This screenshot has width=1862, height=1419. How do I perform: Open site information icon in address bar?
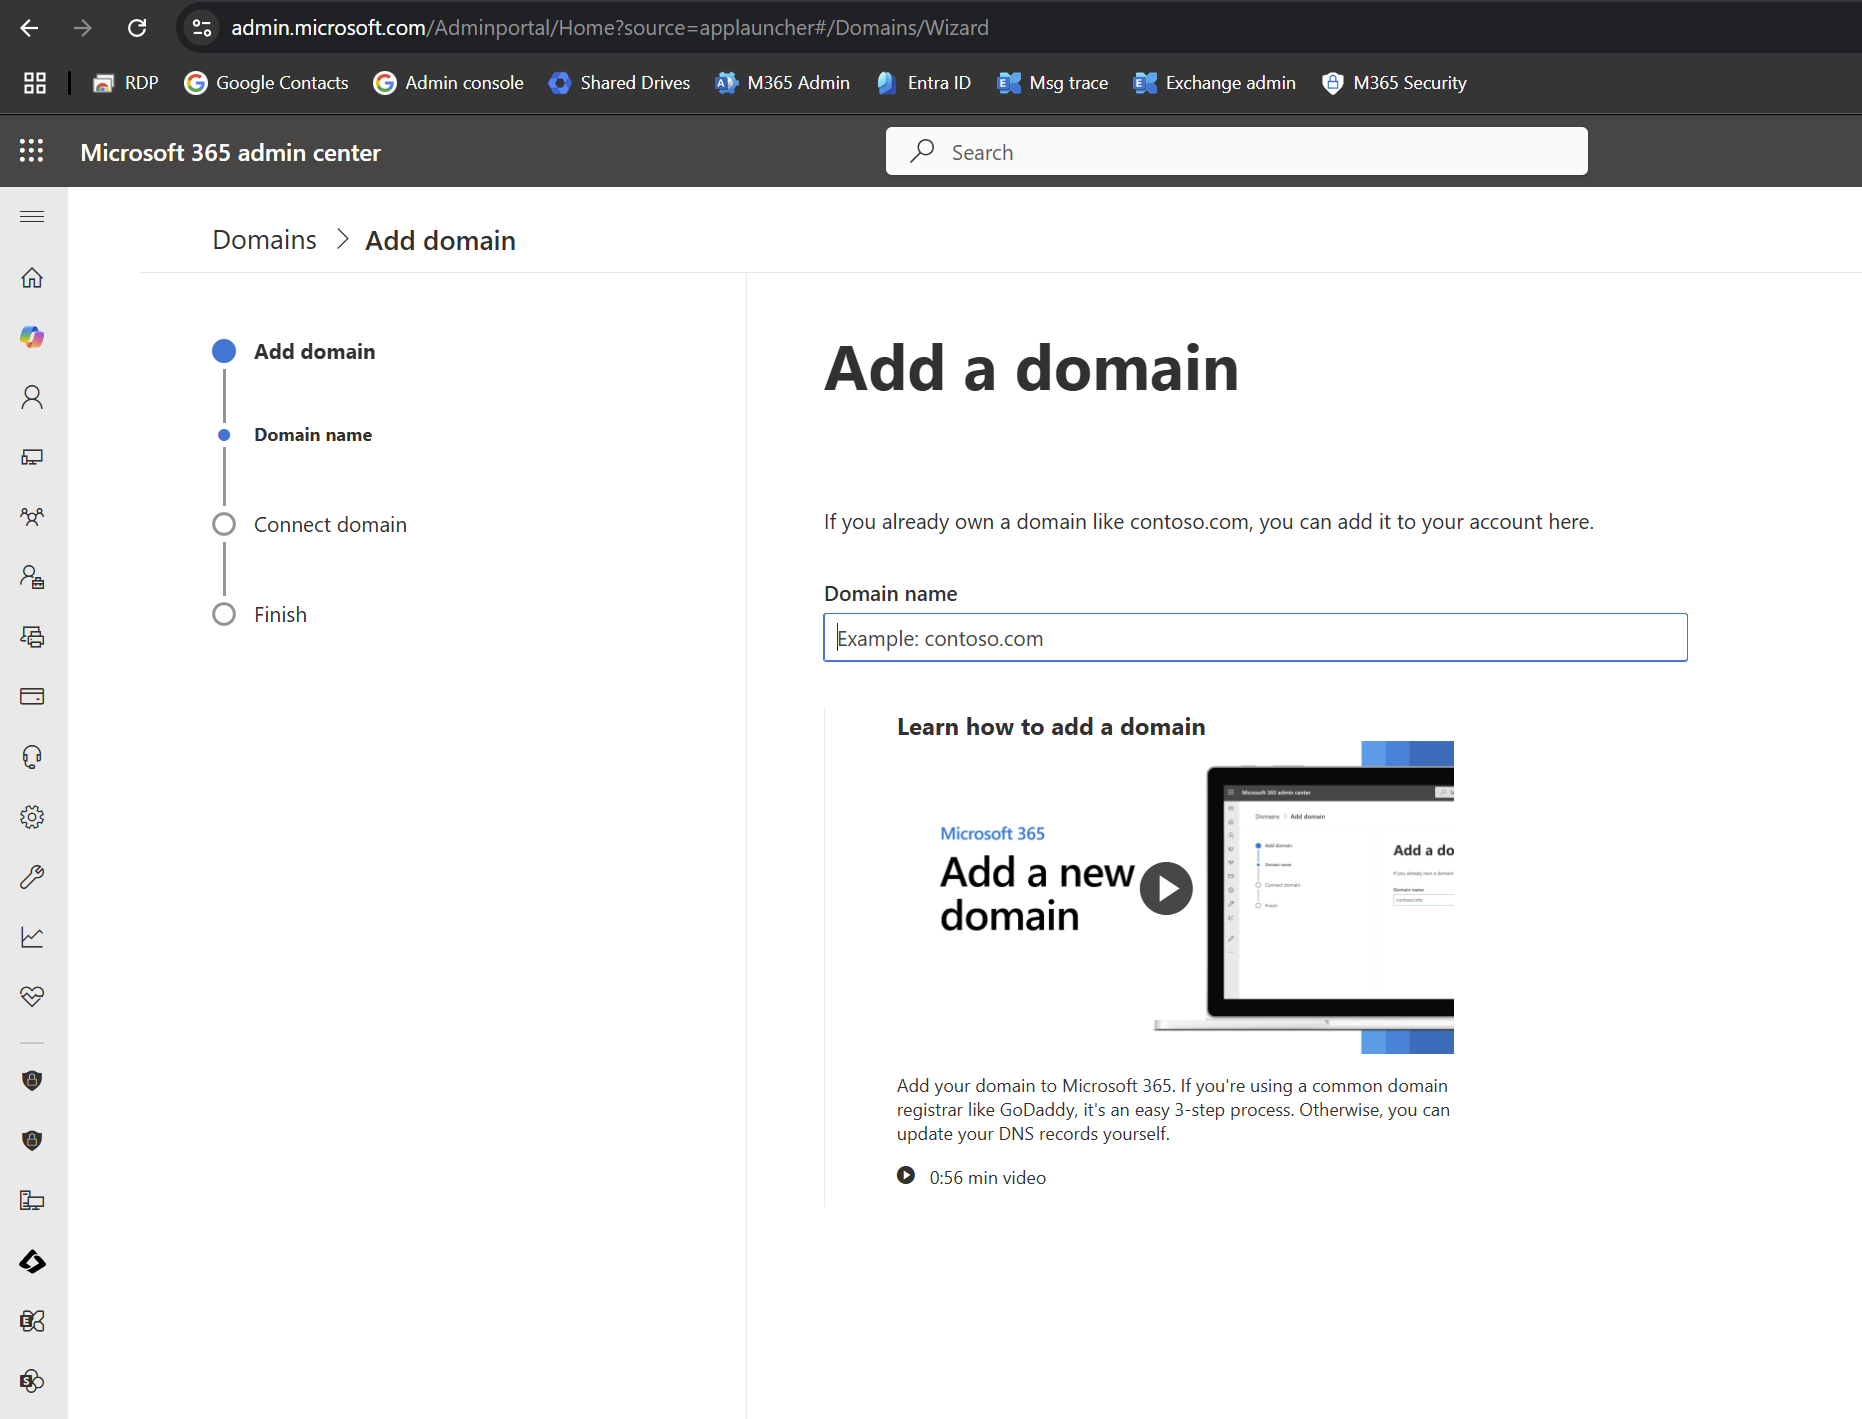pos(202,28)
